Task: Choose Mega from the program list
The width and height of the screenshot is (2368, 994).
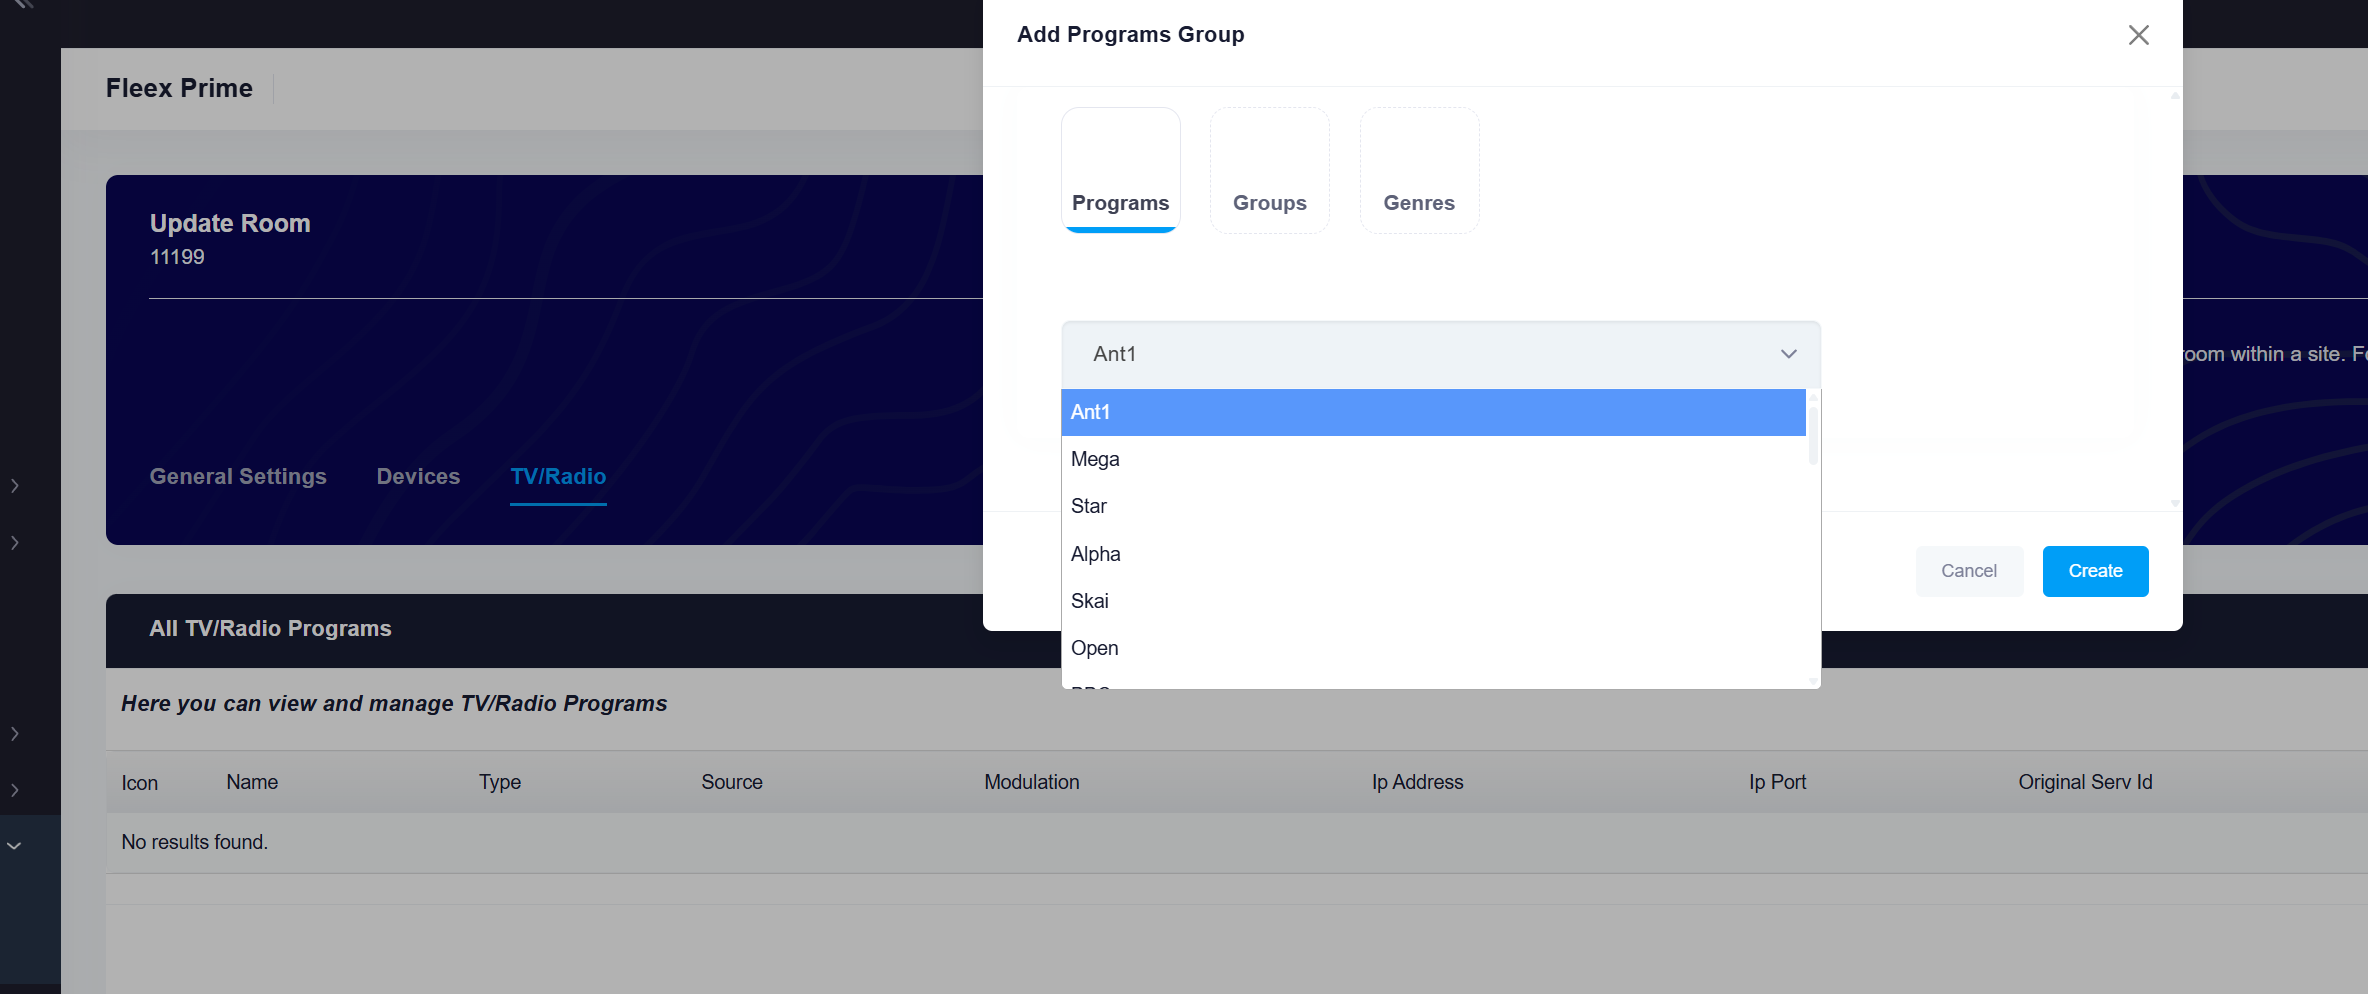Action: click(x=1095, y=459)
